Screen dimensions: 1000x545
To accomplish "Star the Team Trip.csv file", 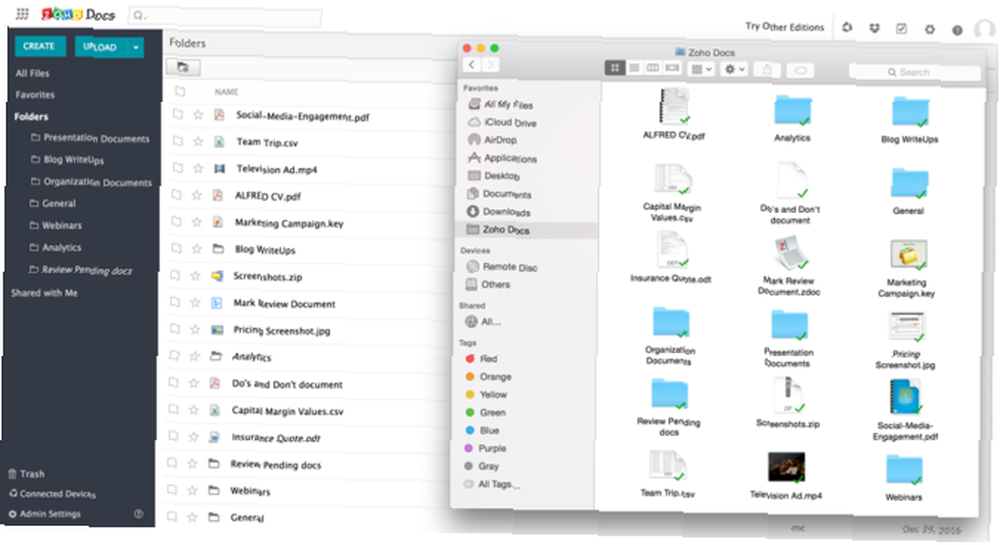I will click(198, 142).
